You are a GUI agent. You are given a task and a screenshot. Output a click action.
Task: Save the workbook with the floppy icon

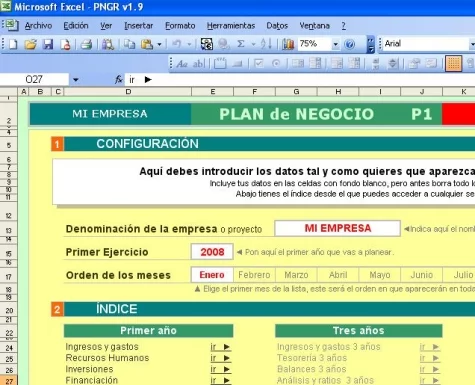48,44
